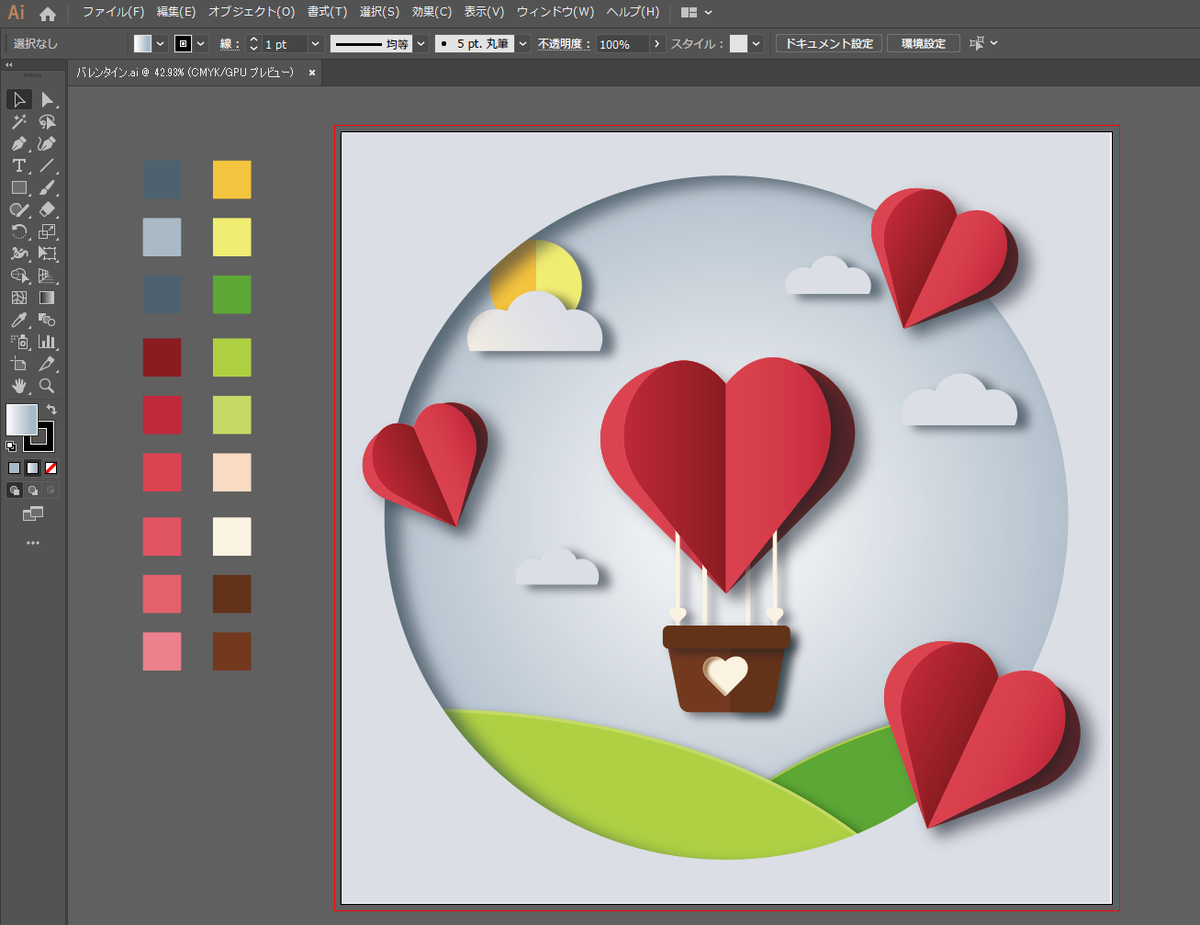Select the Slice tool
The width and height of the screenshot is (1200, 925).
pos(47,363)
